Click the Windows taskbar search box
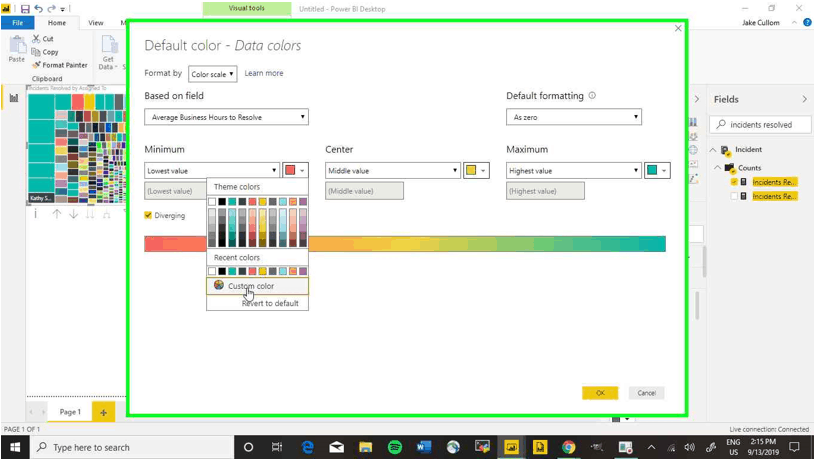This screenshot has width=816, height=461. point(131,447)
